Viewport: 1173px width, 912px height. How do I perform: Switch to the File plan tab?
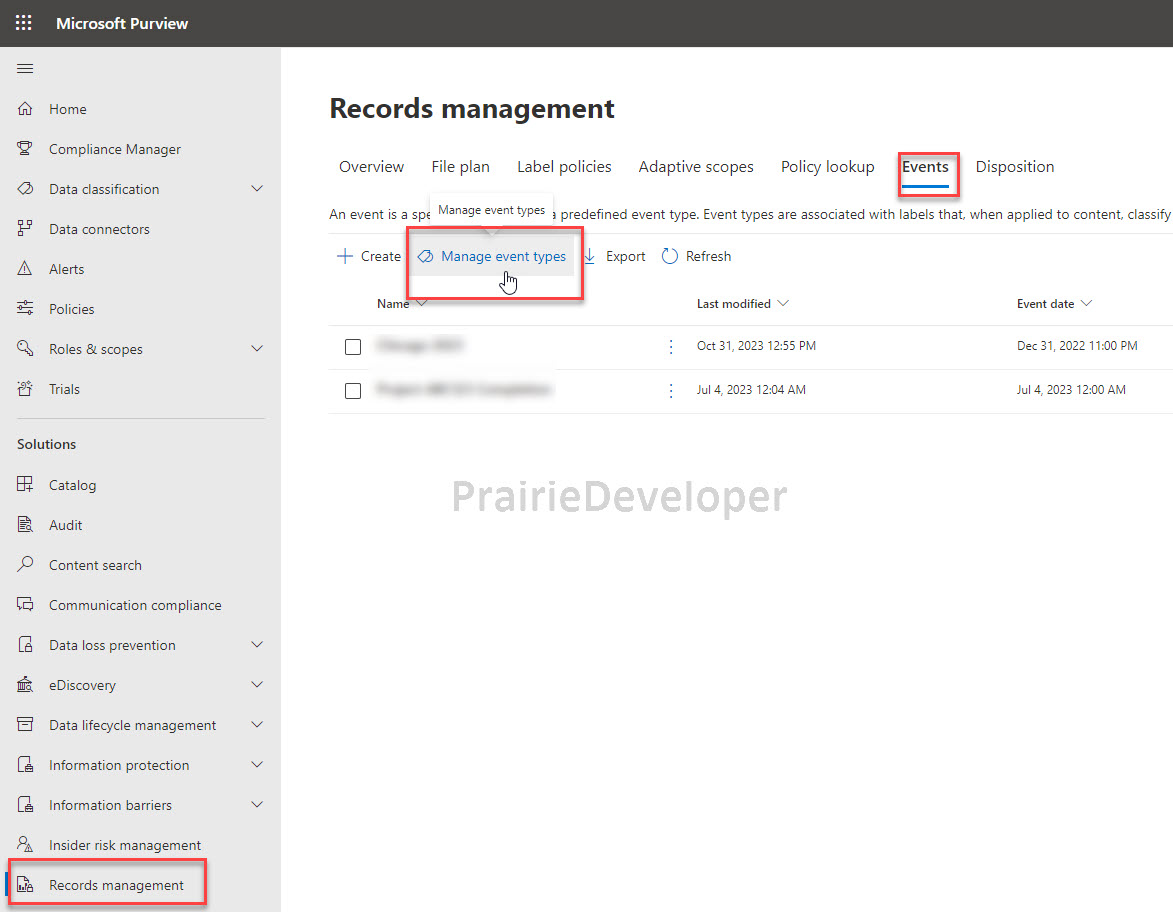[x=460, y=166]
